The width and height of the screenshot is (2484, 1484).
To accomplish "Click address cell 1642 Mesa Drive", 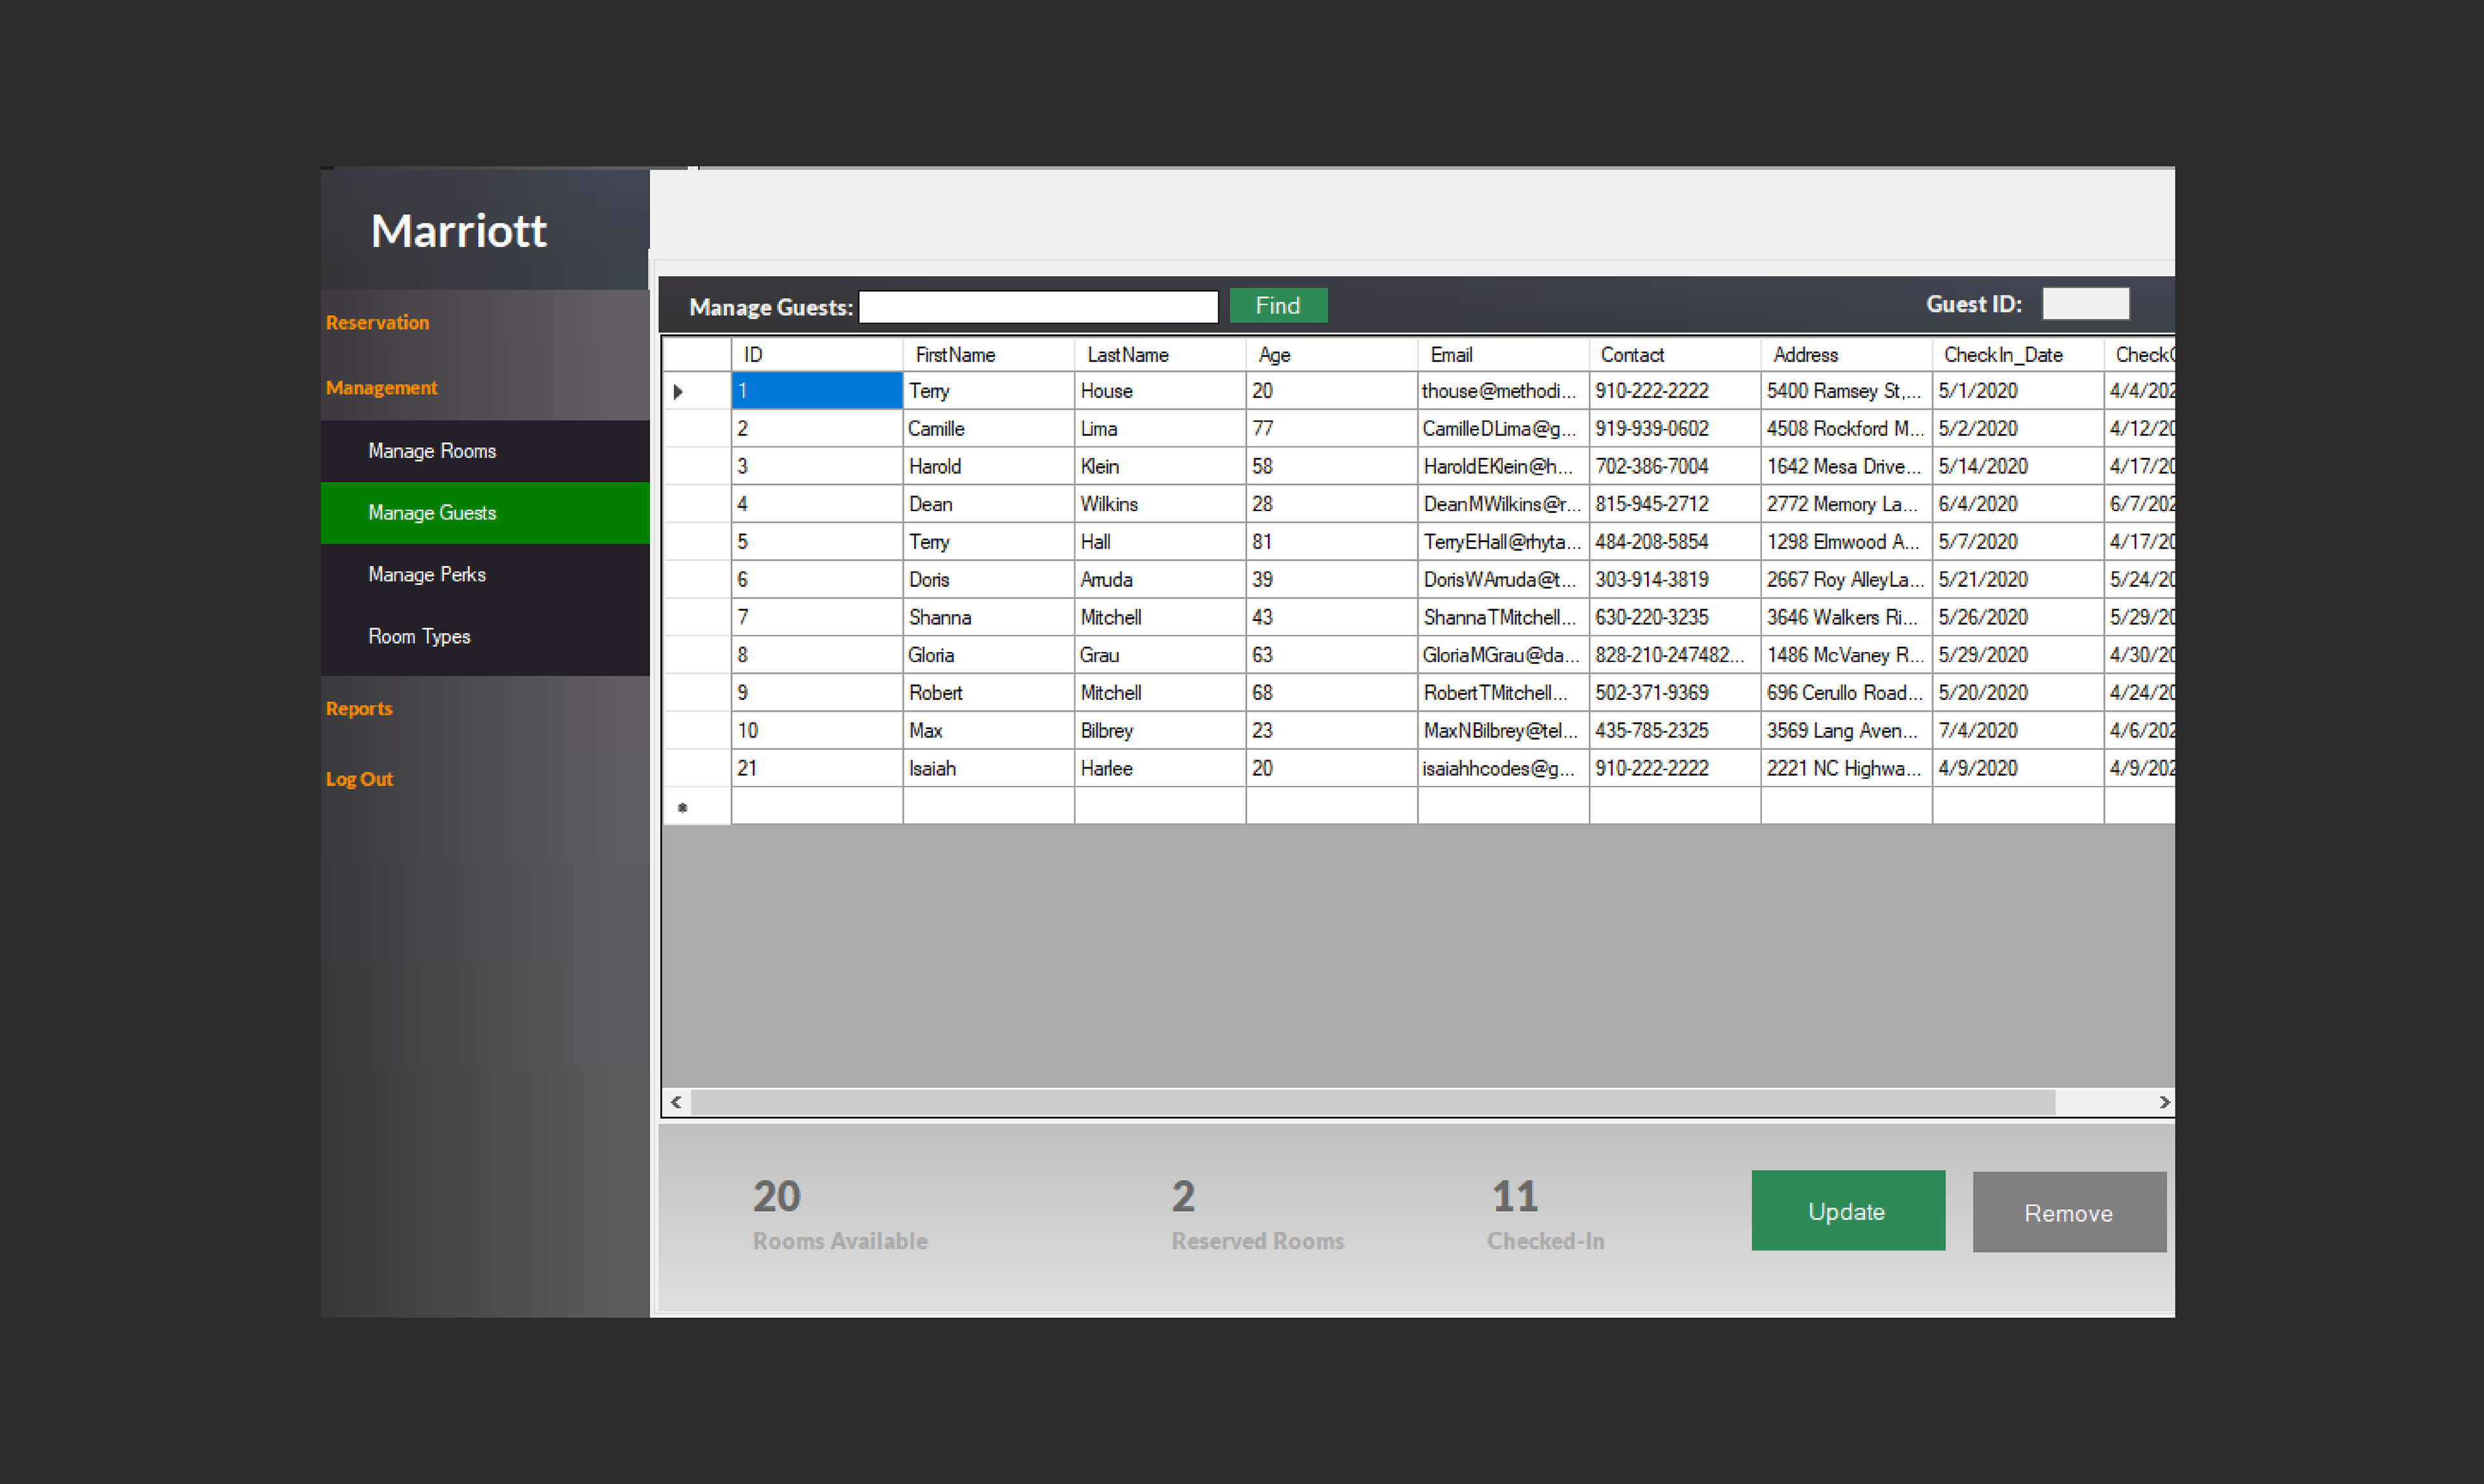I will pos(1847,467).
